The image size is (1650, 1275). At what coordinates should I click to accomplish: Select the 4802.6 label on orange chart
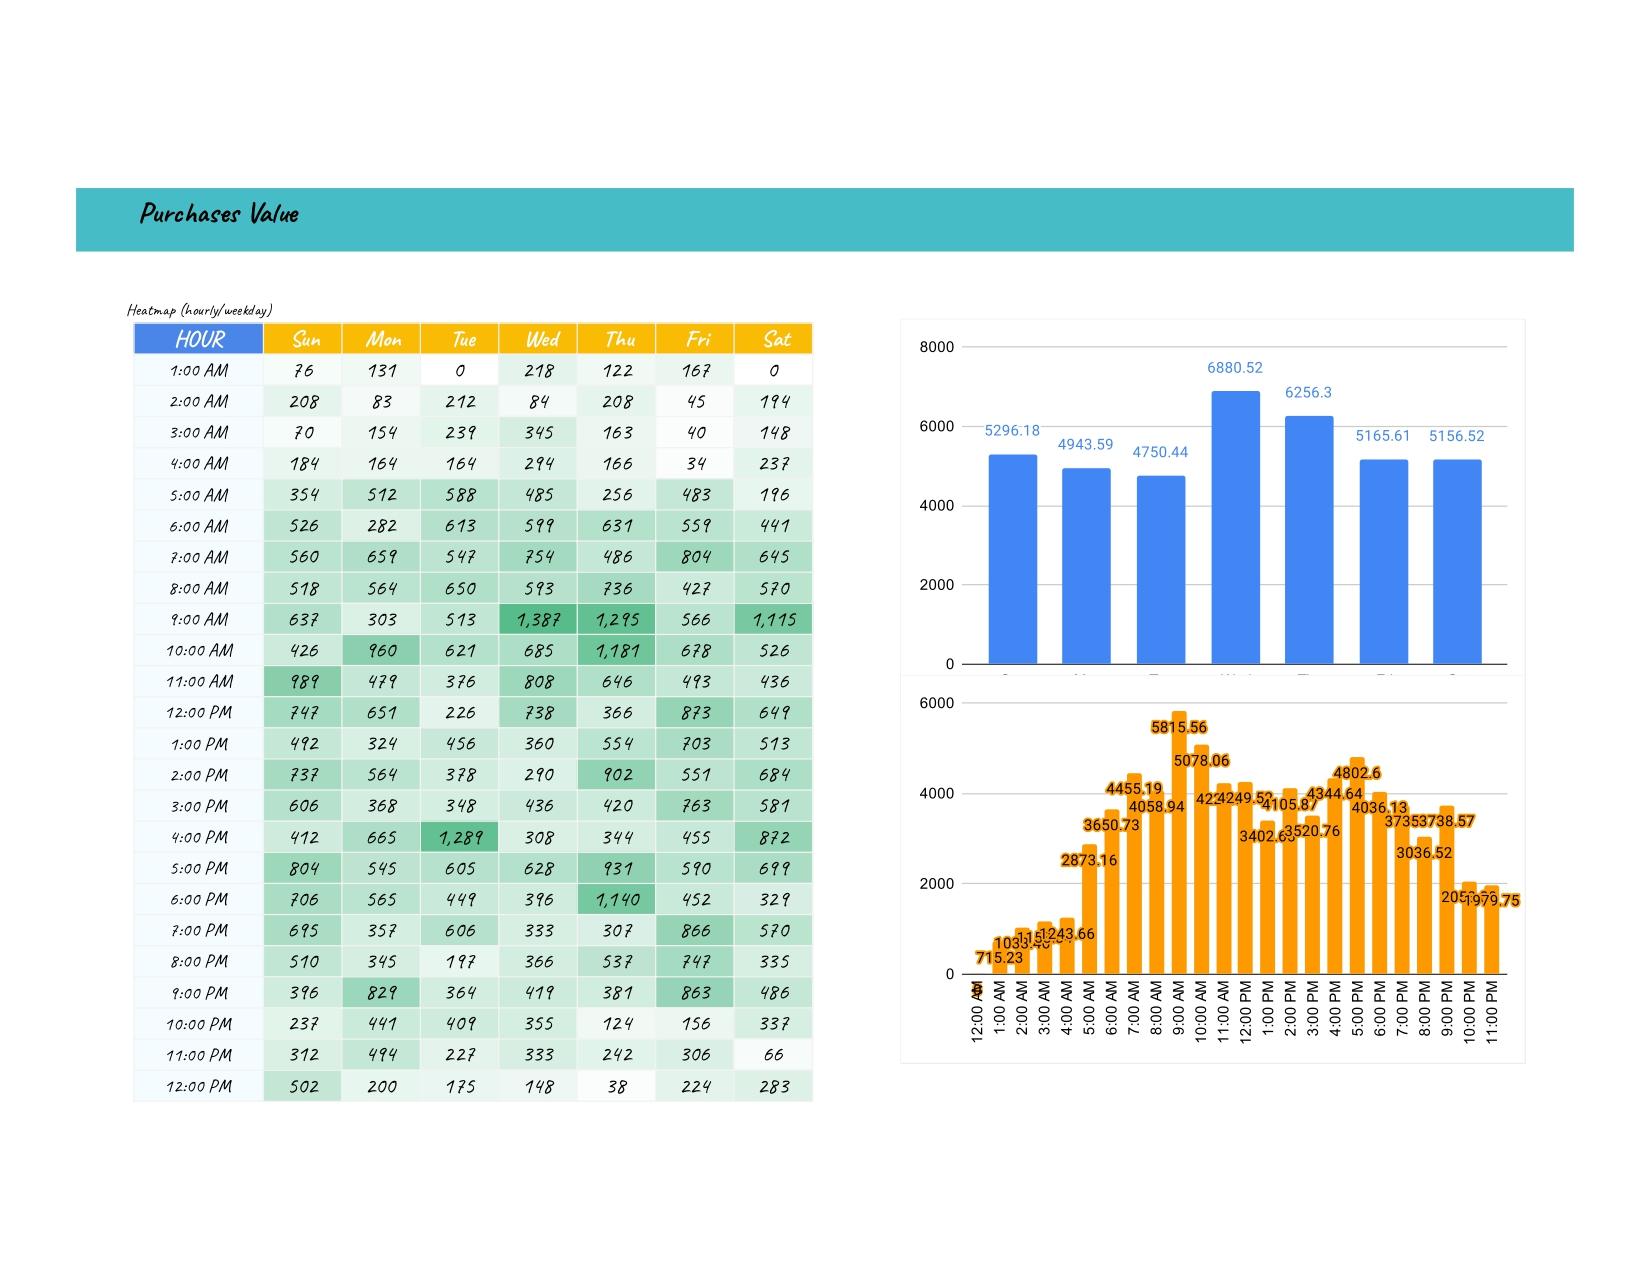click(x=1357, y=773)
